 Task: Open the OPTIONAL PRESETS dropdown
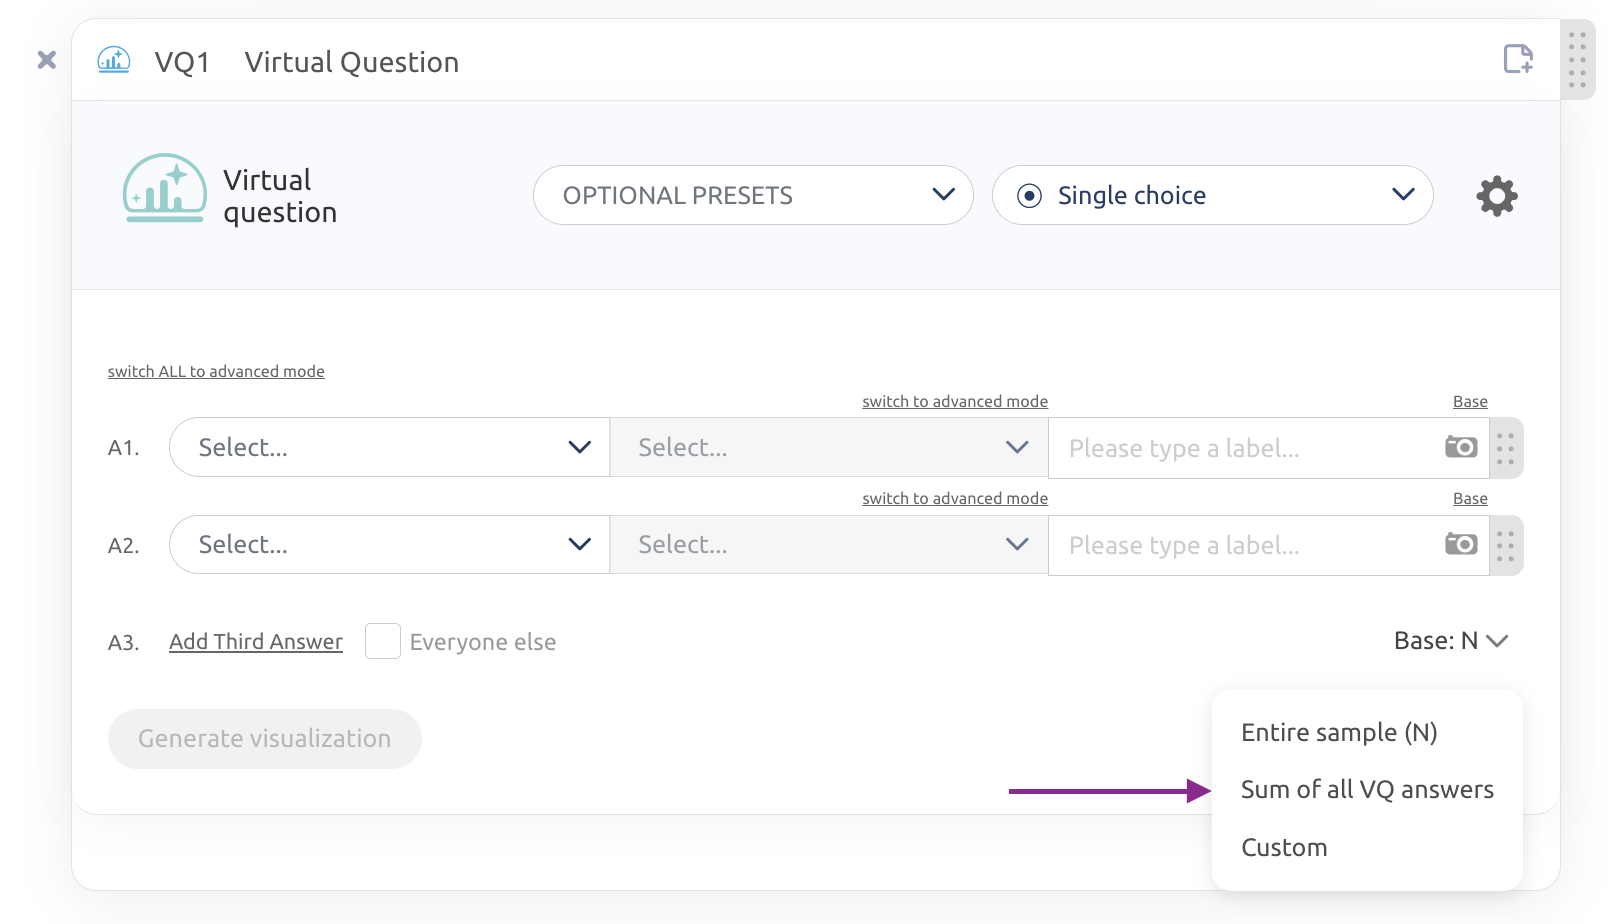[x=753, y=195]
